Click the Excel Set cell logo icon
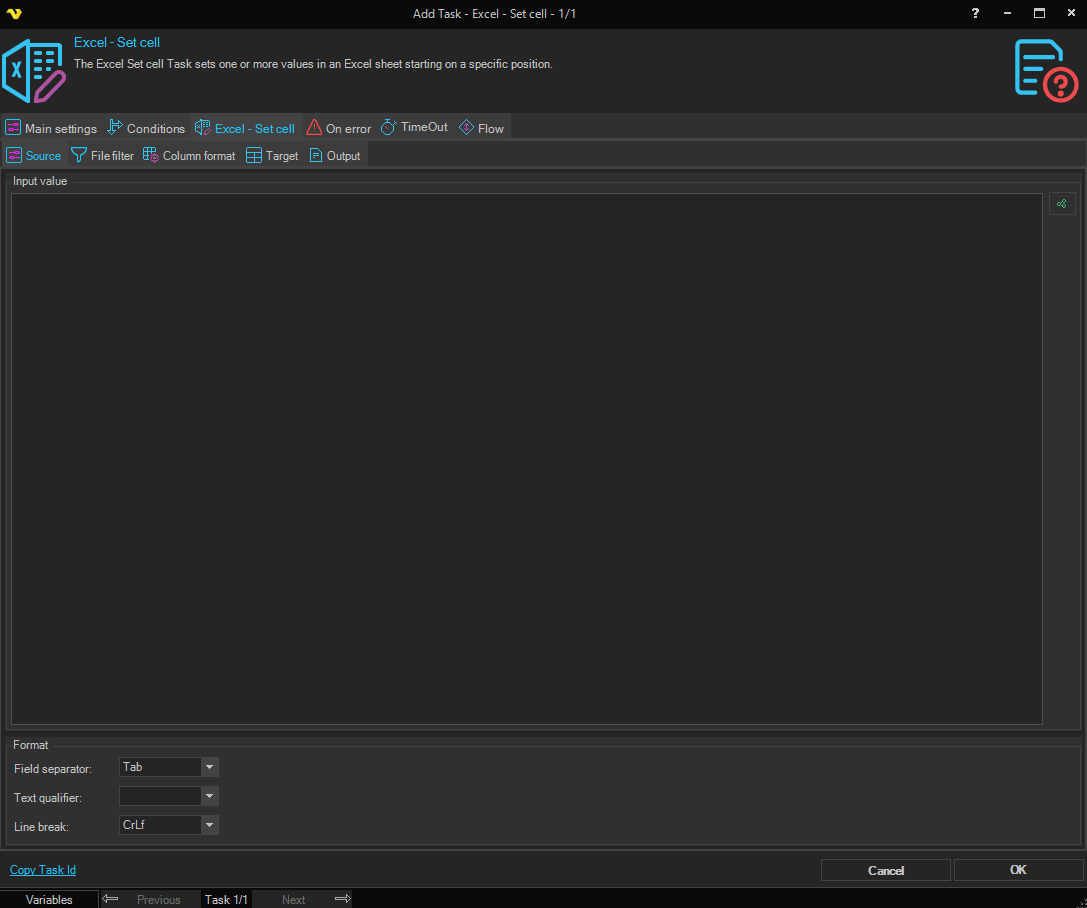Screen dimensions: 1087x908 click(34, 71)
